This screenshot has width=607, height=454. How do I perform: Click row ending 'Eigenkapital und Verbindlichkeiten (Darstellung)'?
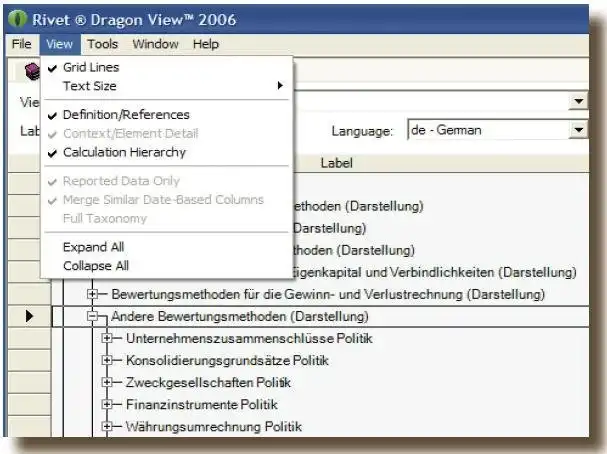[x=435, y=272]
